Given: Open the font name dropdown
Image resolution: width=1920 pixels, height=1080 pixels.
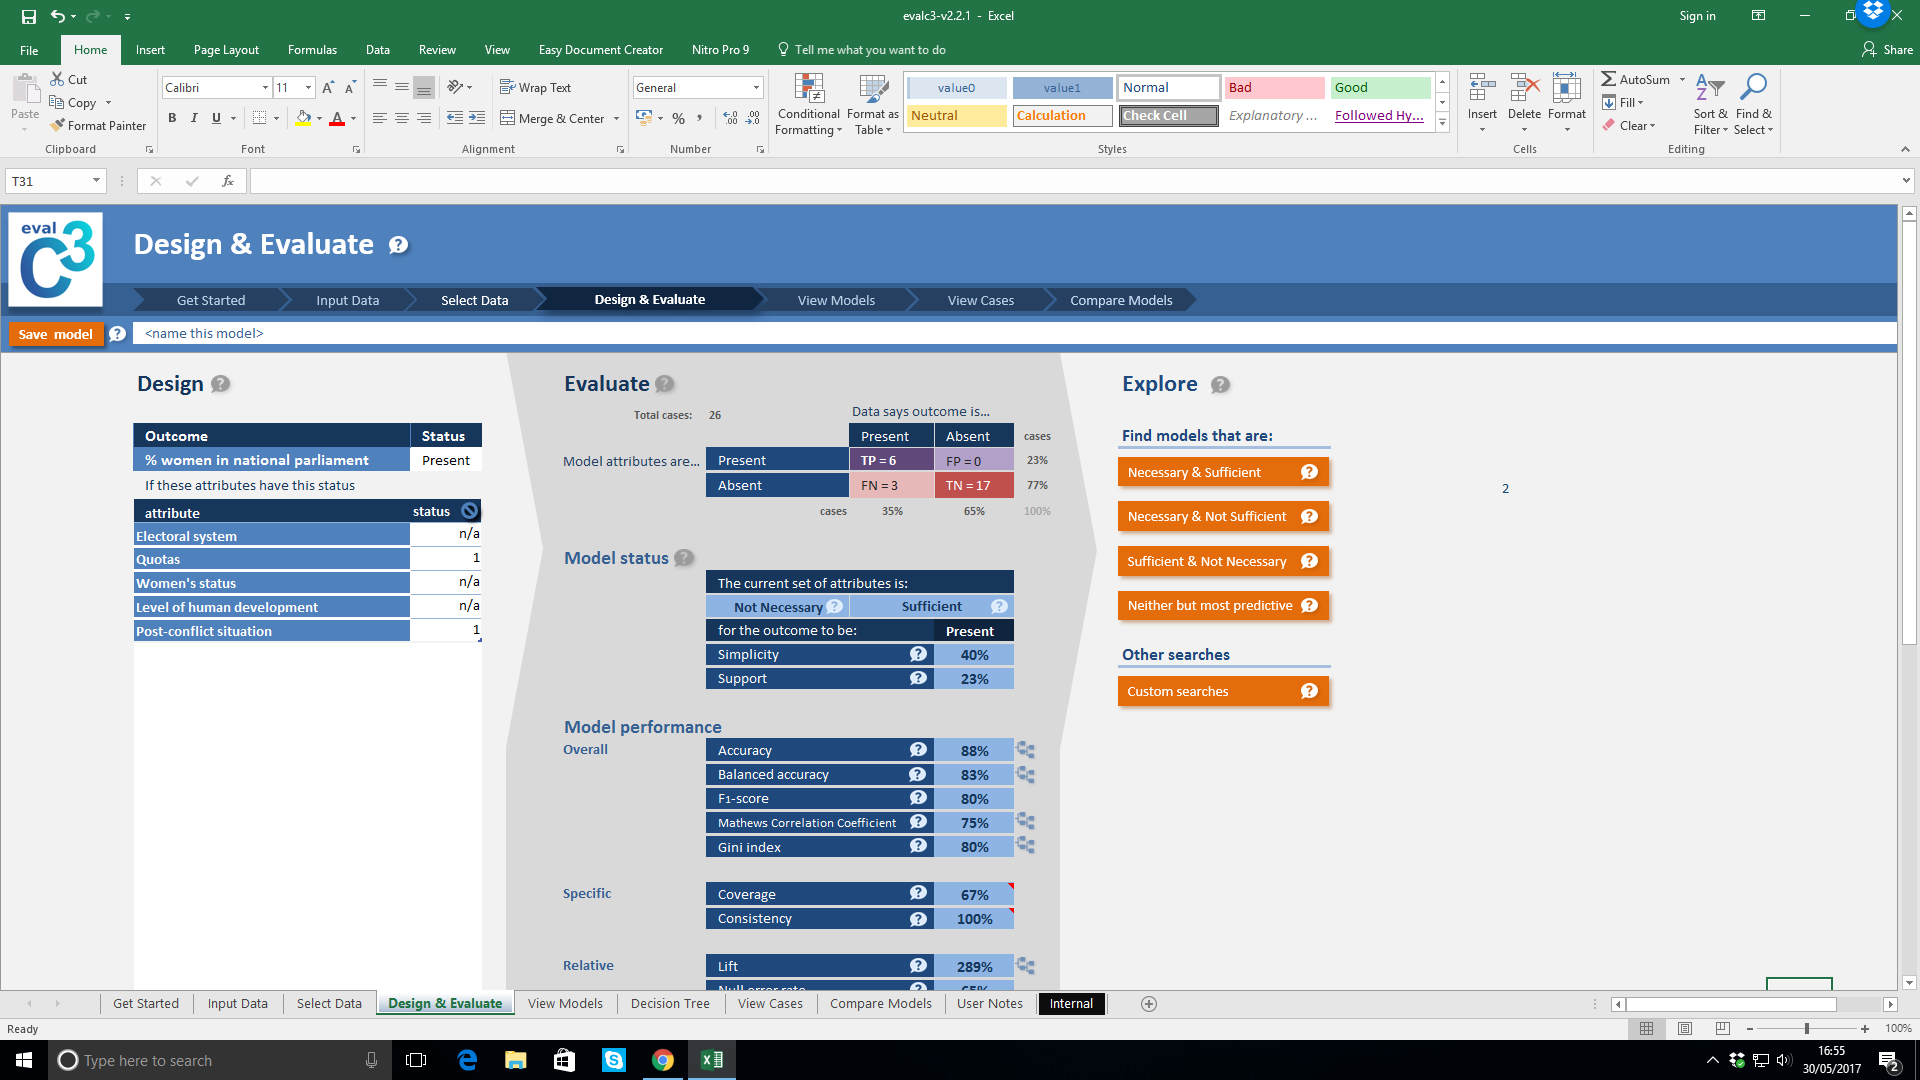Looking at the screenshot, I should coord(265,88).
